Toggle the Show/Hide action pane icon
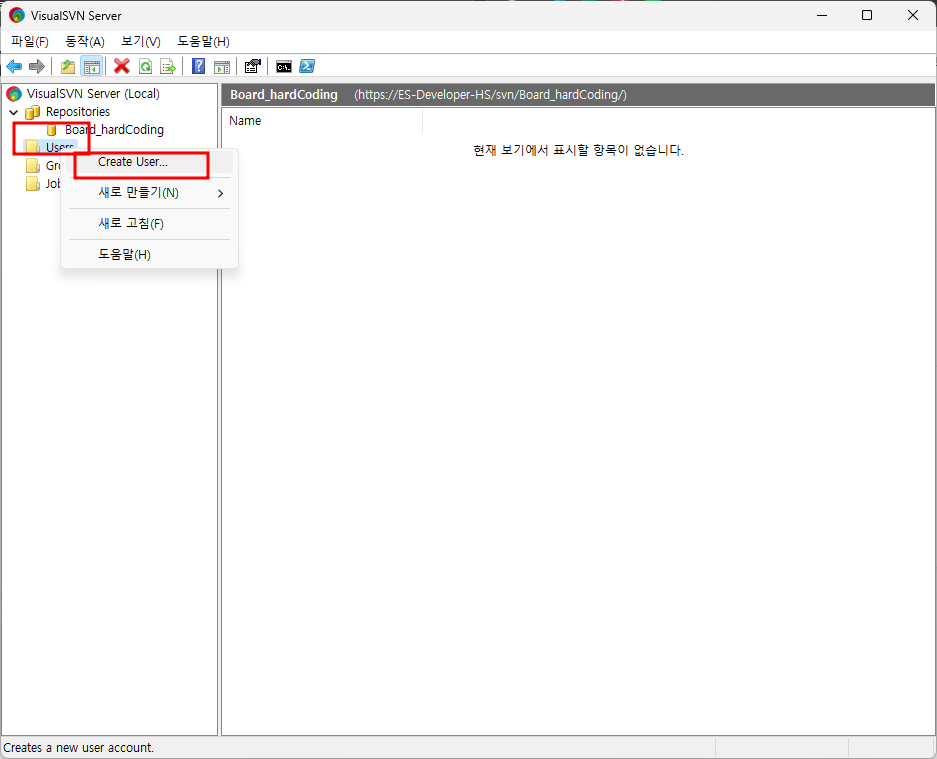937x759 pixels. pyautogui.click(x=222, y=67)
